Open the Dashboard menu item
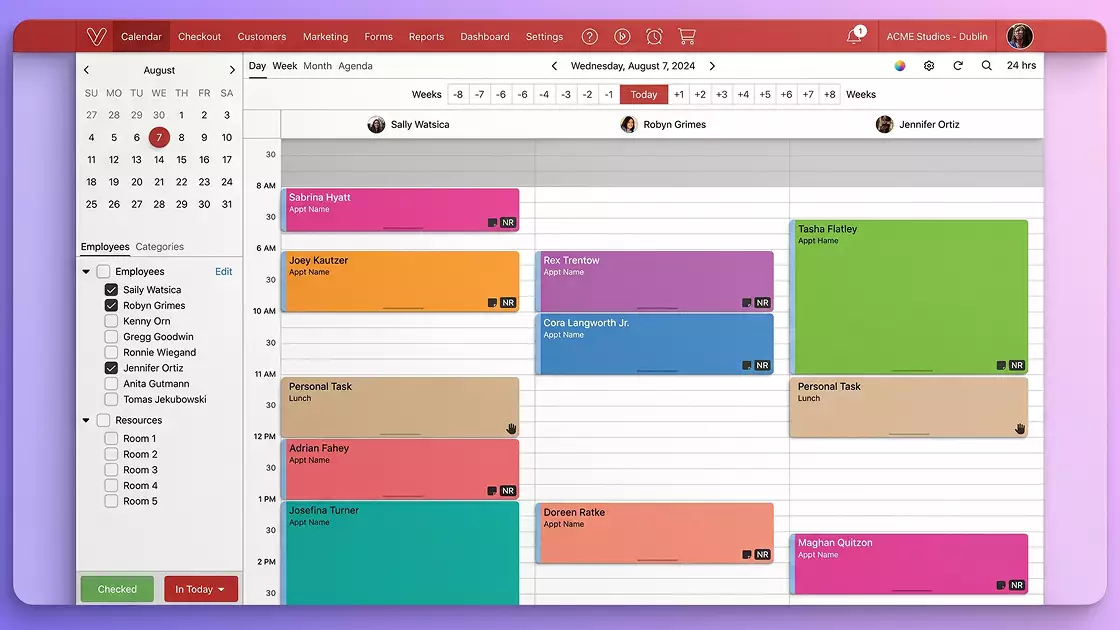The image size is (1120, 630). coord(484,36)
